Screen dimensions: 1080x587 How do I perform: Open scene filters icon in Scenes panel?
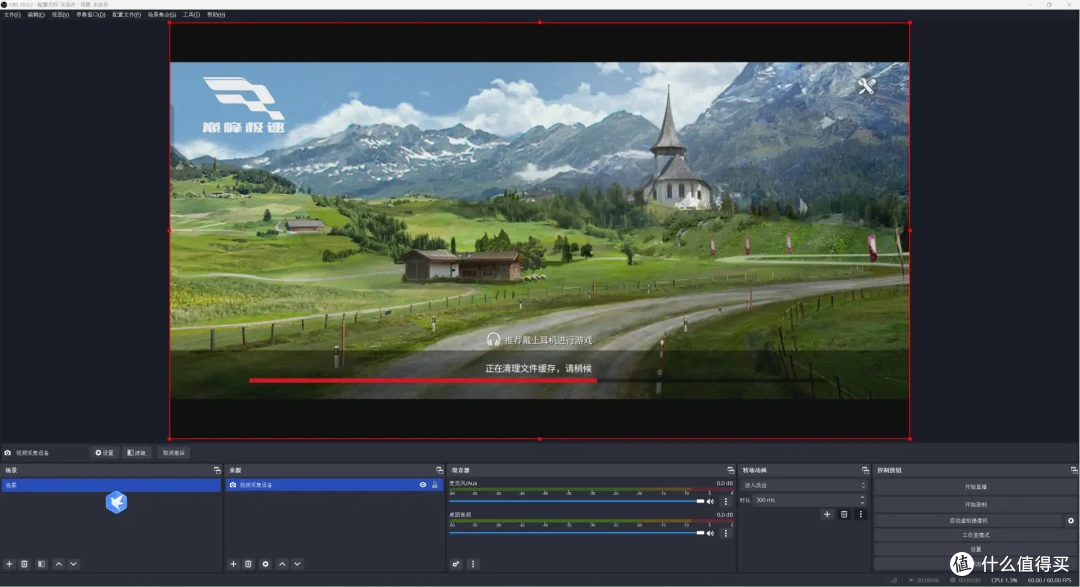coord(41,564)
